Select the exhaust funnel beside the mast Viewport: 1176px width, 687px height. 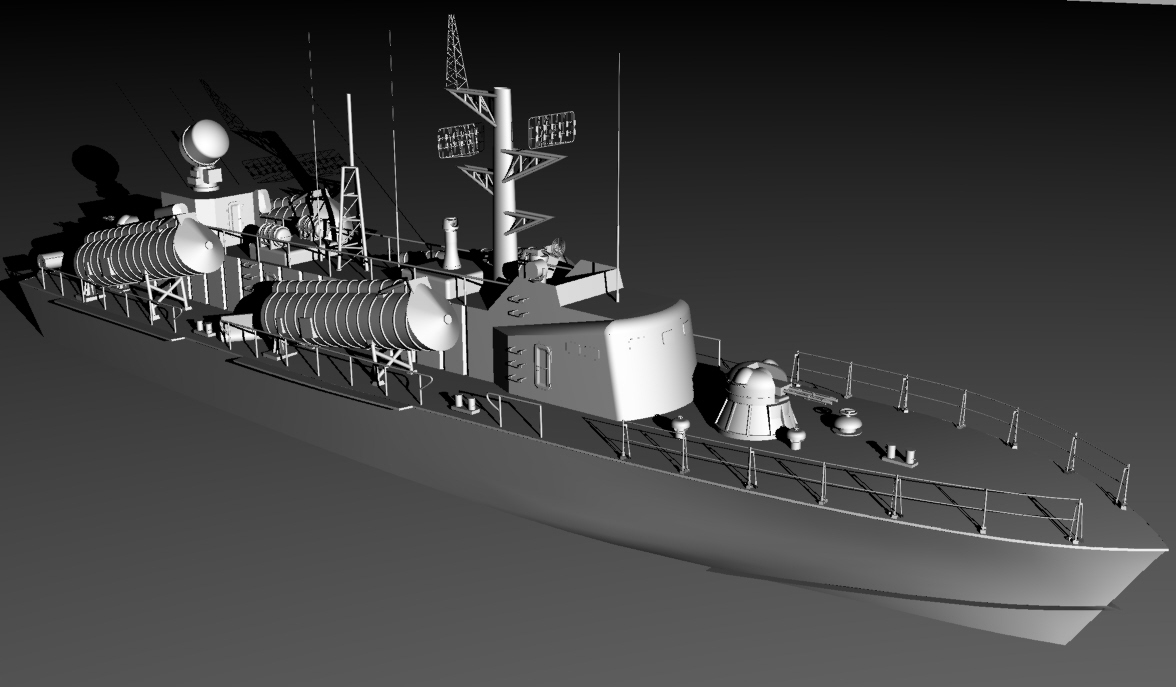(452, 245)
